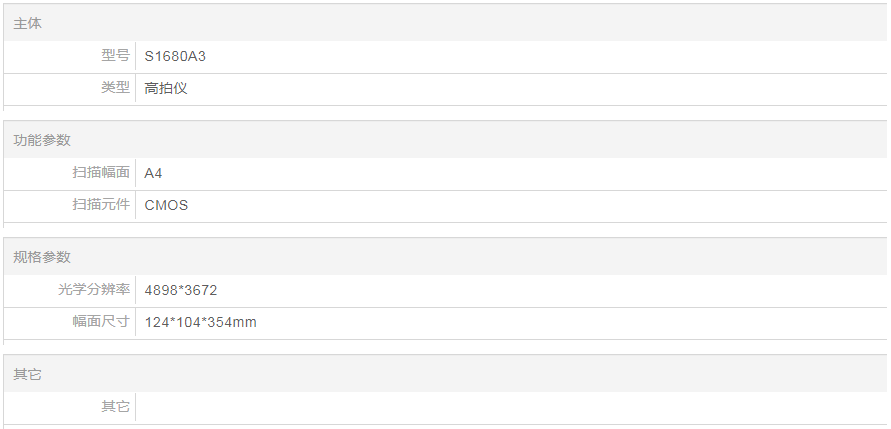Image resolution: width=891 pixels, height=429 pixels.
Task: Click the white gap between 规格参数 and 其它 sections
Action: 445,347
